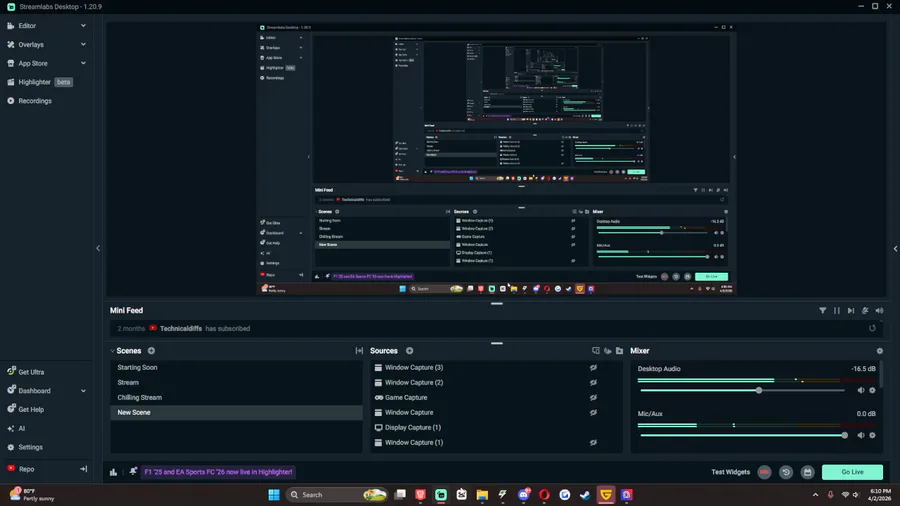The height and width of the screenshot is (506, 900).
Task: Select the Game Capture source row
Action: click(x=496, y=398)
